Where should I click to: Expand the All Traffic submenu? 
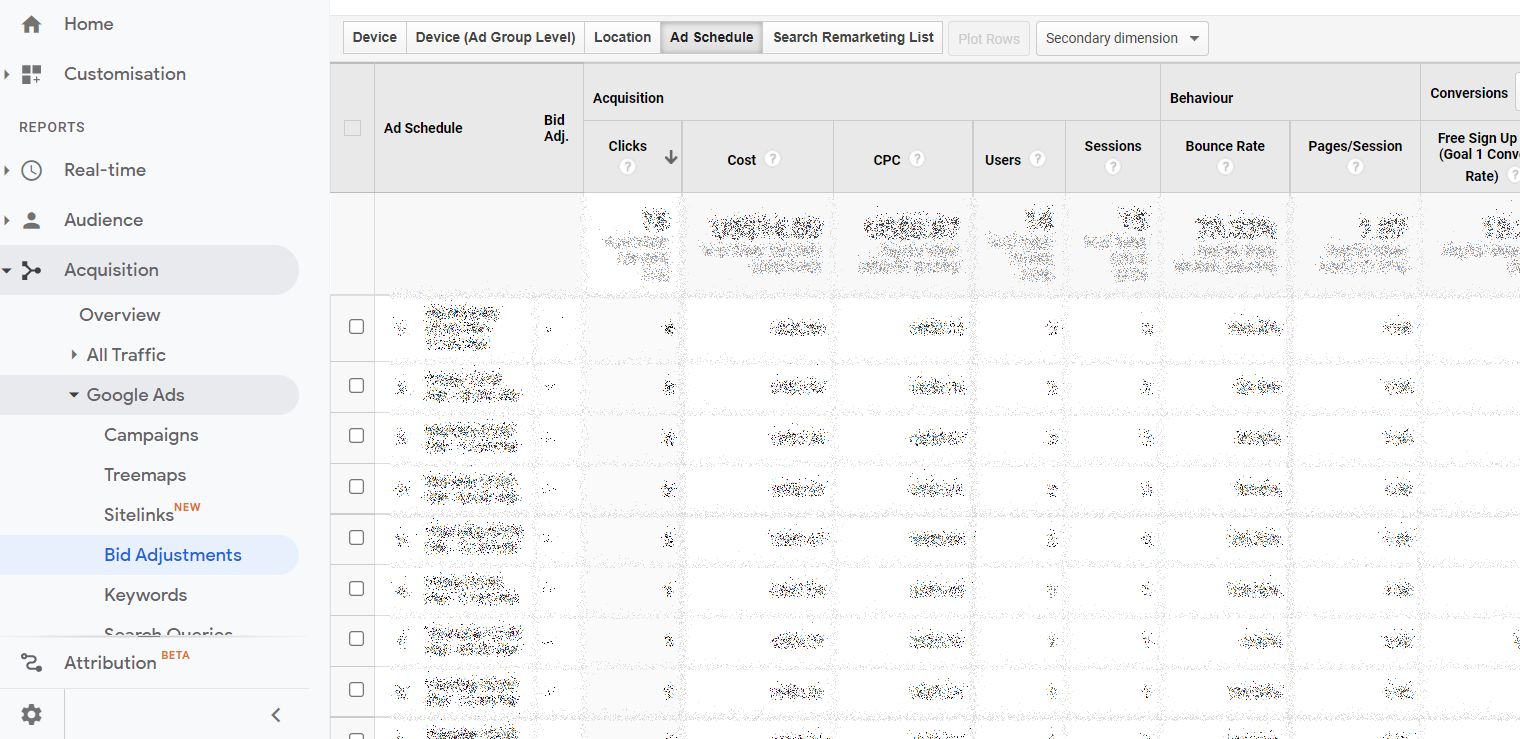(x=72, y=354)
